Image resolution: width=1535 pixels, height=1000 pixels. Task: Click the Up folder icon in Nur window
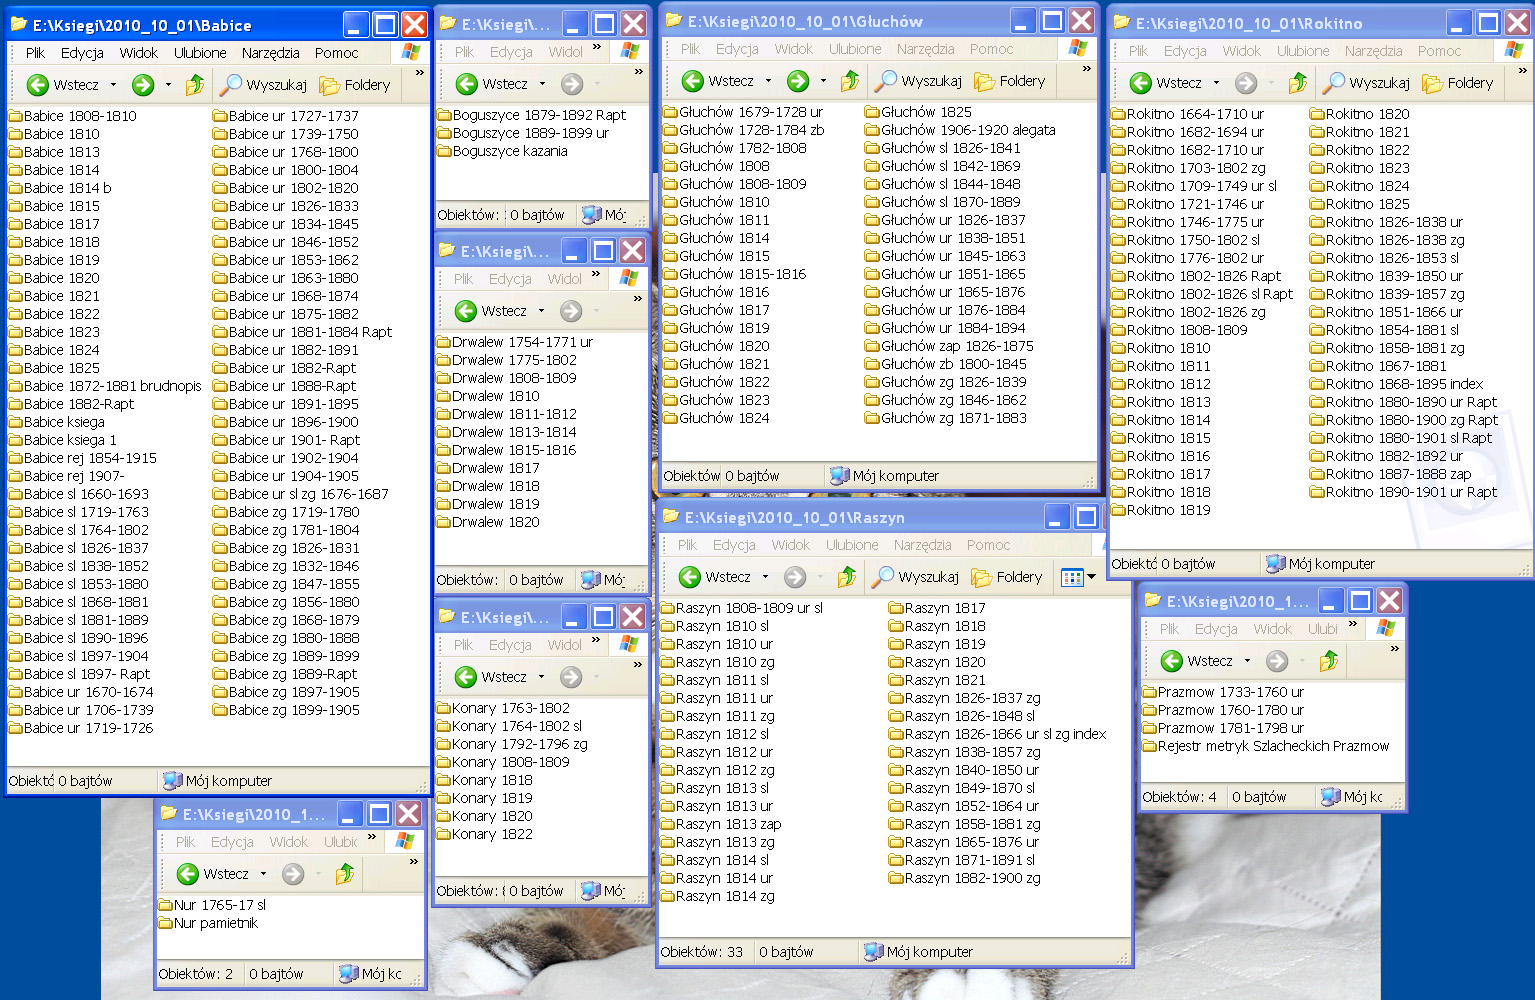tap(345, 874)
